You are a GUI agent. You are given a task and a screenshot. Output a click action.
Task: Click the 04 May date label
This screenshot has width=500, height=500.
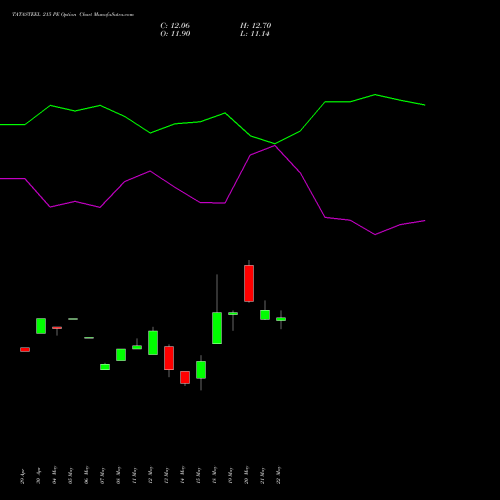click(x=55, y=475)
